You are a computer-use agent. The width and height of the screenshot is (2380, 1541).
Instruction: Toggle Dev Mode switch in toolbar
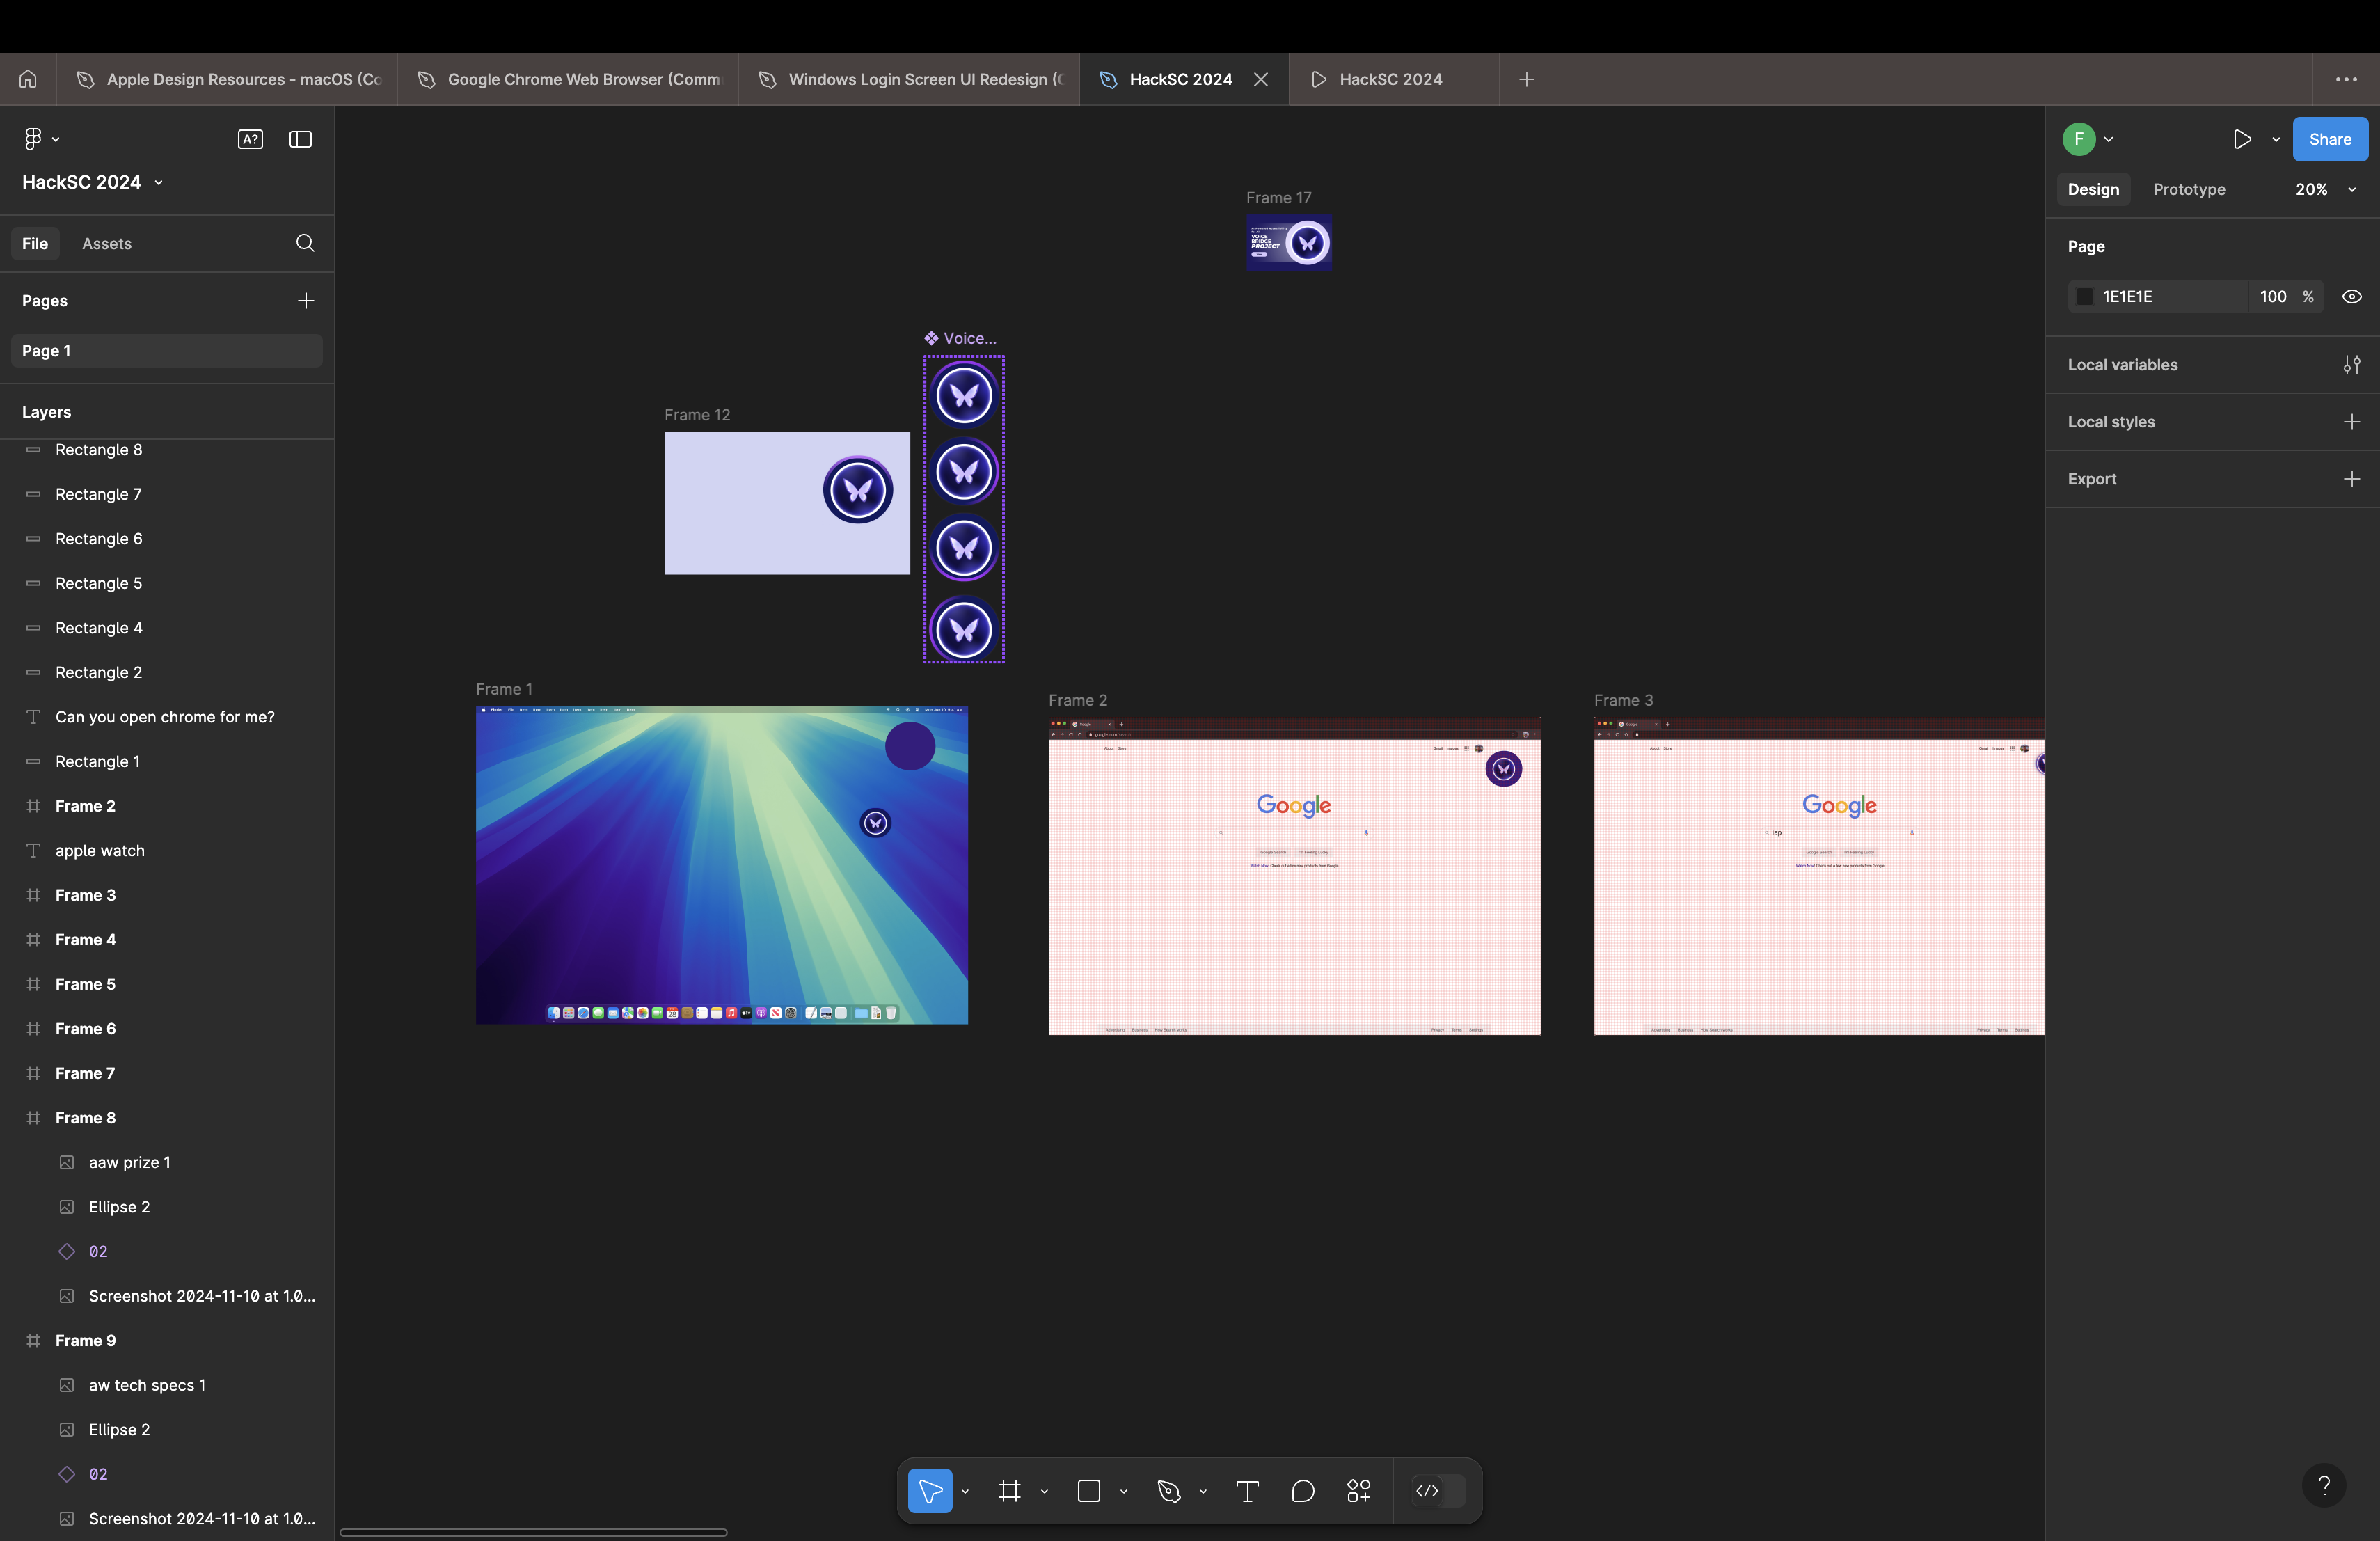1438,1491
